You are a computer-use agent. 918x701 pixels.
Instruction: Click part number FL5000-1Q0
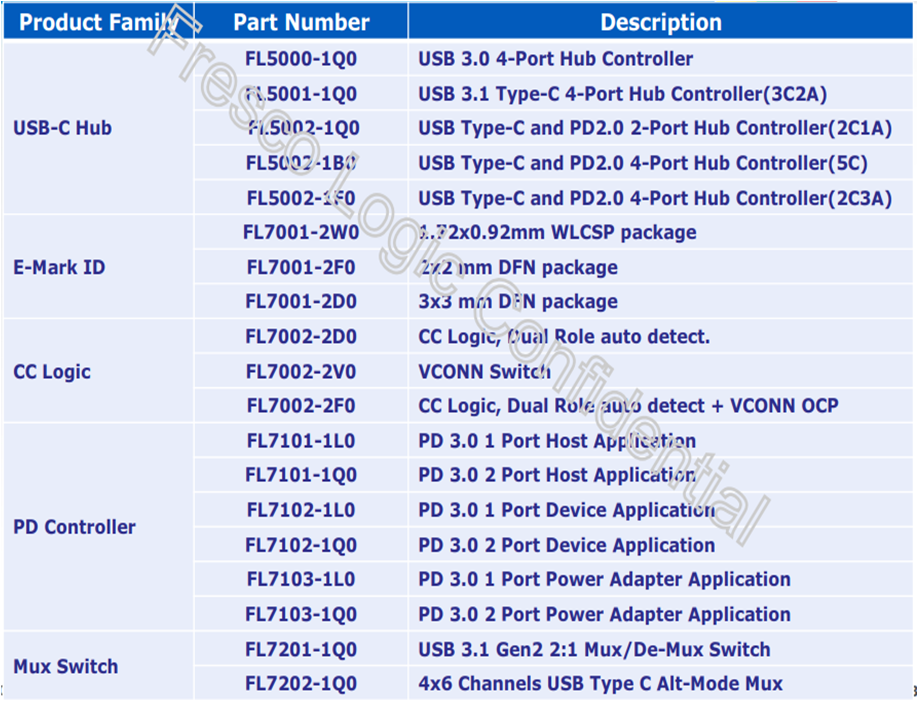pyautogui.click(x=301, y=59)
